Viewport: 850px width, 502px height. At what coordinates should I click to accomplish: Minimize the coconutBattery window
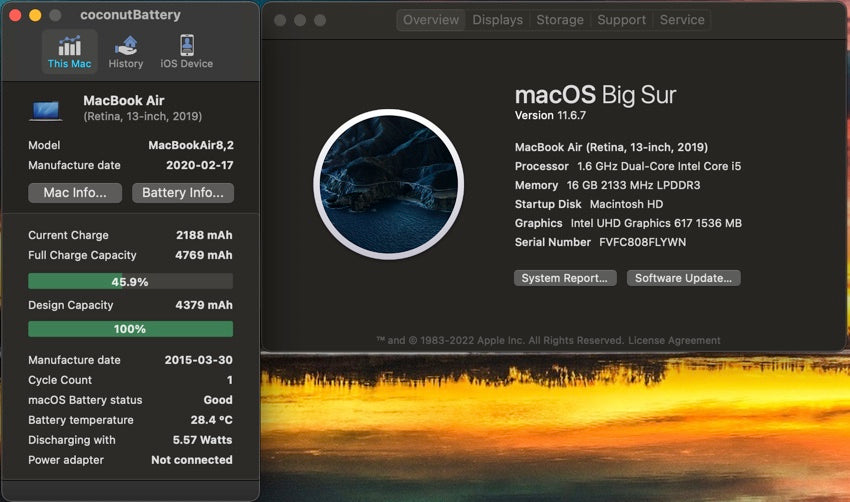(35, 15)
